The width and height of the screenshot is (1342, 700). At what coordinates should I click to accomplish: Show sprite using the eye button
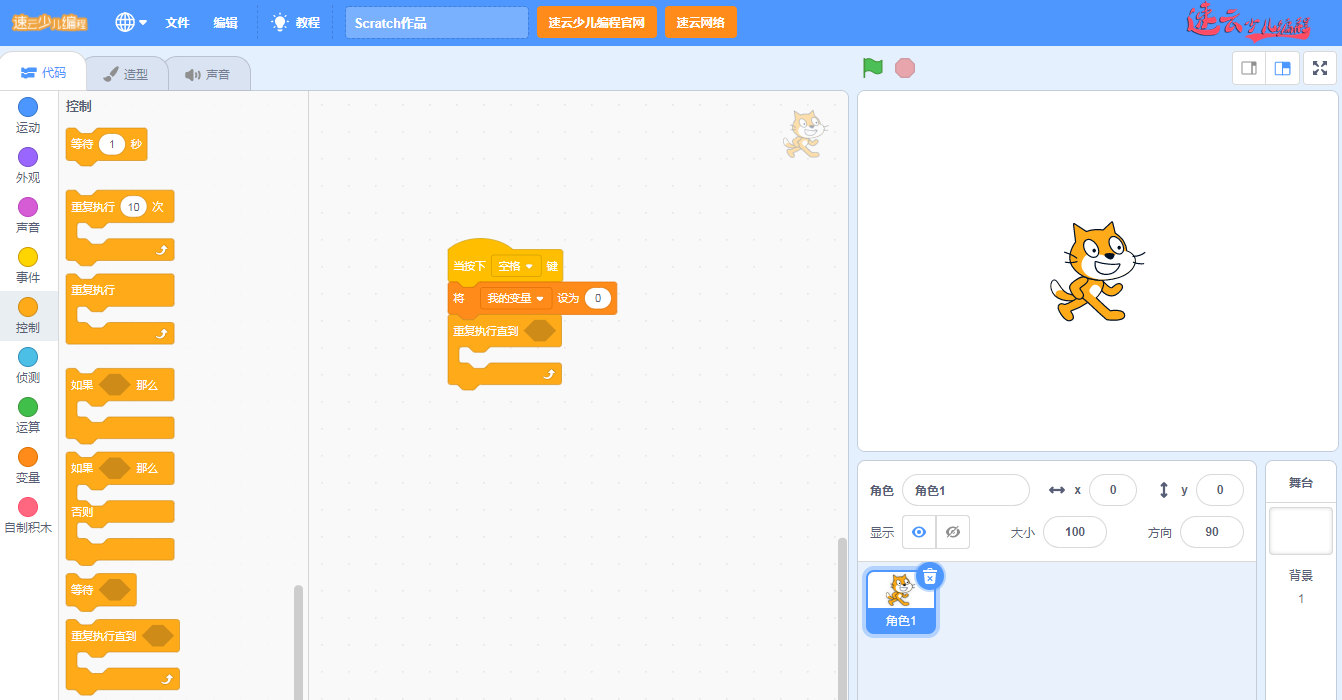click(919, 532)
